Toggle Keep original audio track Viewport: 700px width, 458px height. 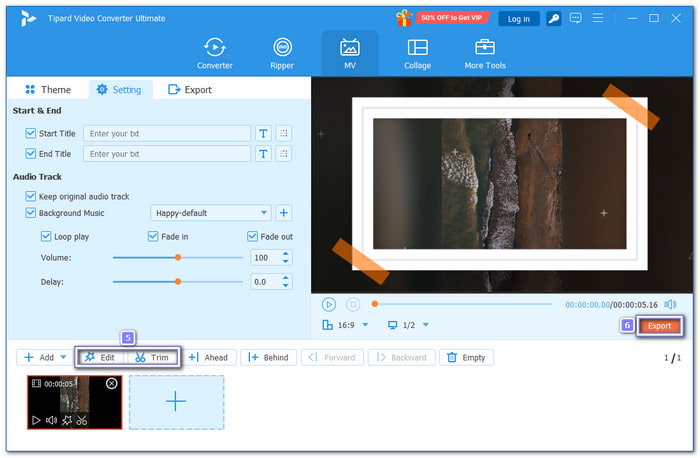tap(30, 197)
